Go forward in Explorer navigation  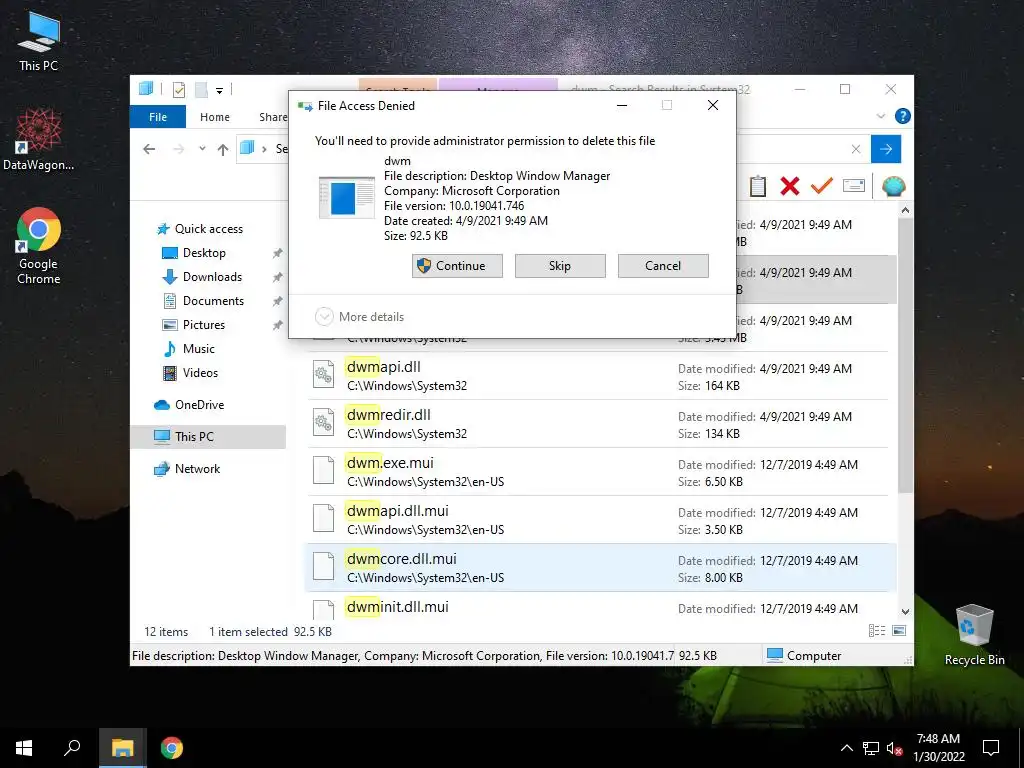(x=179, y=149)
